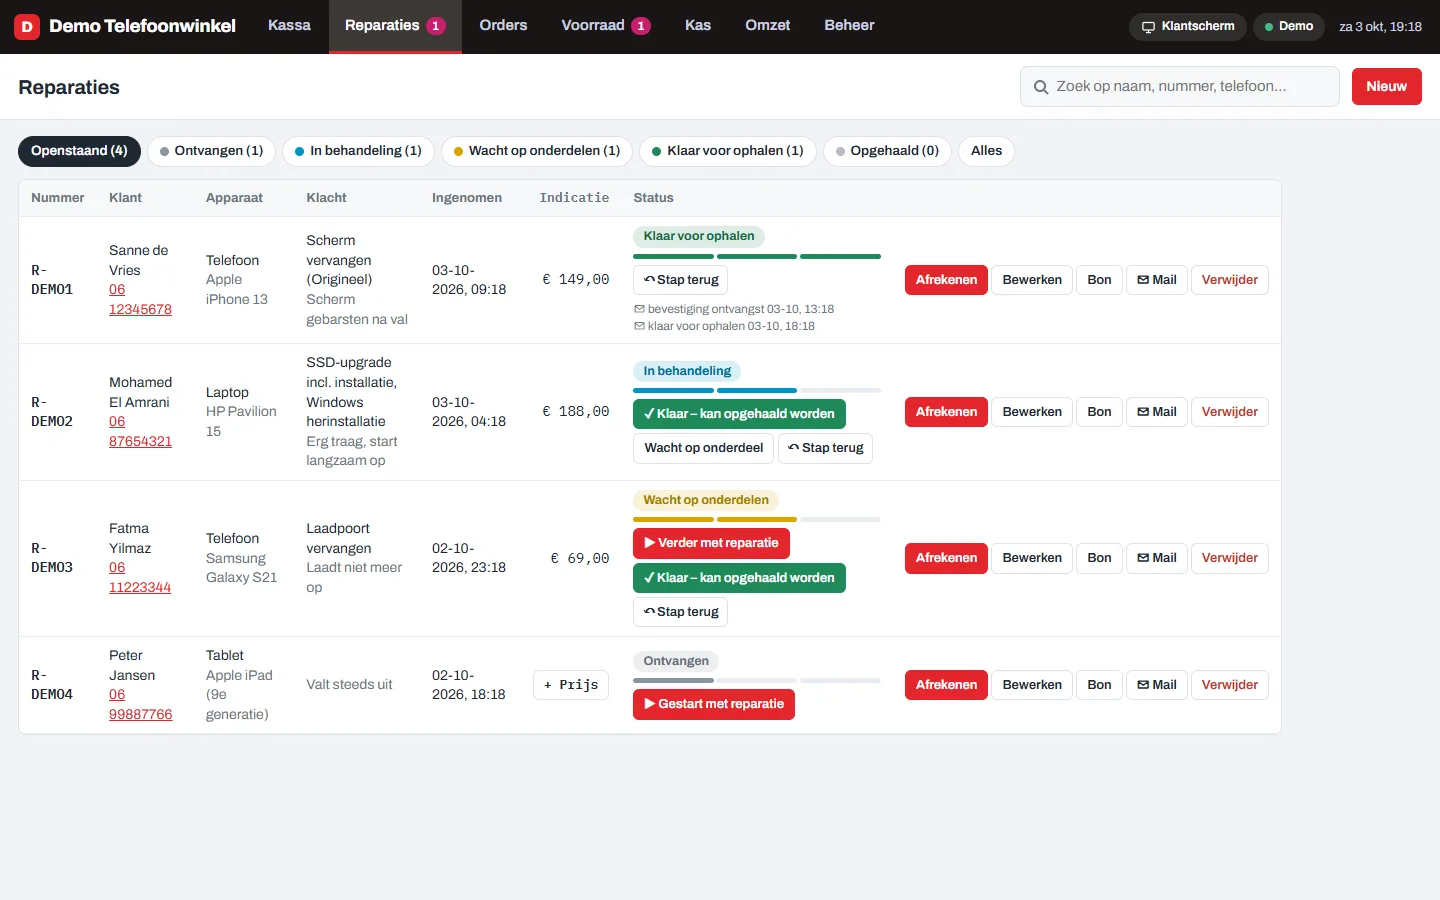Open phone number link 12345678

(140, 309)
